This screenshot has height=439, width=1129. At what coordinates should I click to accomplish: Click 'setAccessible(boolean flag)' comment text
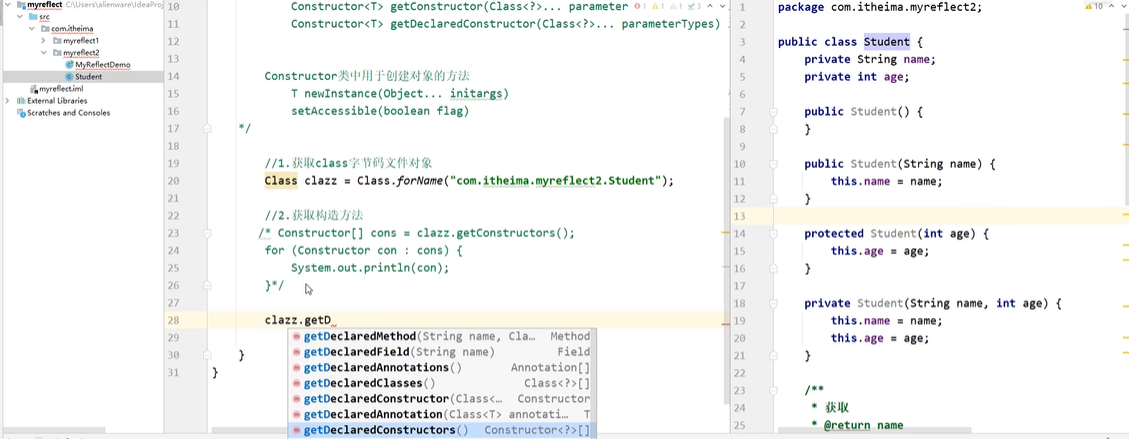point(380,111)
